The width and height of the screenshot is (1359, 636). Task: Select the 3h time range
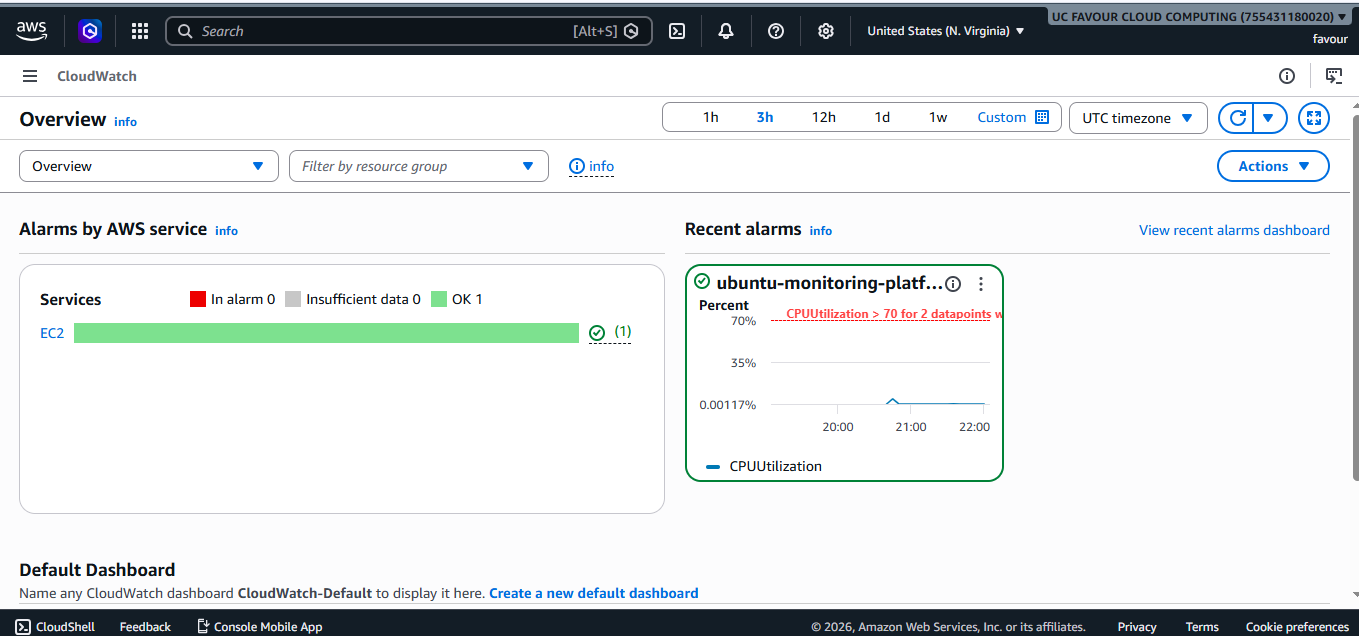(765, 117)
